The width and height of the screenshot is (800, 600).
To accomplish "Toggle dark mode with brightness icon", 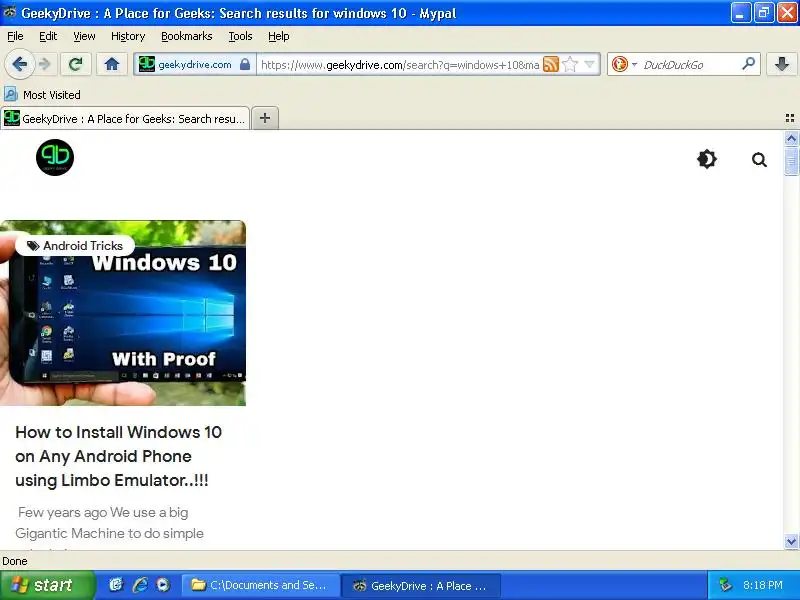I will [x=707, y=159].
